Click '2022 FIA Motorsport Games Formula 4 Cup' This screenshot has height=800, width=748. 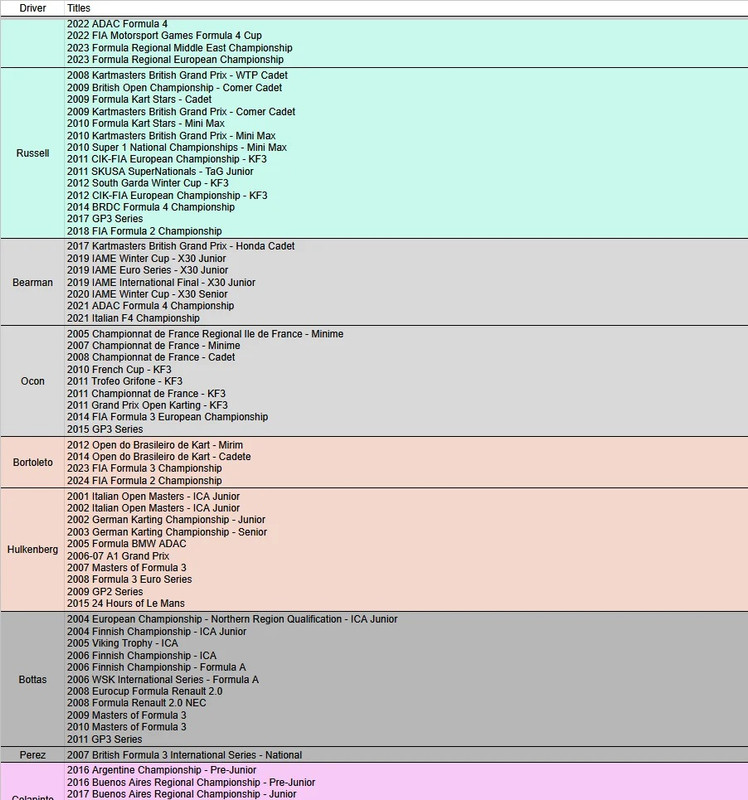164,36
